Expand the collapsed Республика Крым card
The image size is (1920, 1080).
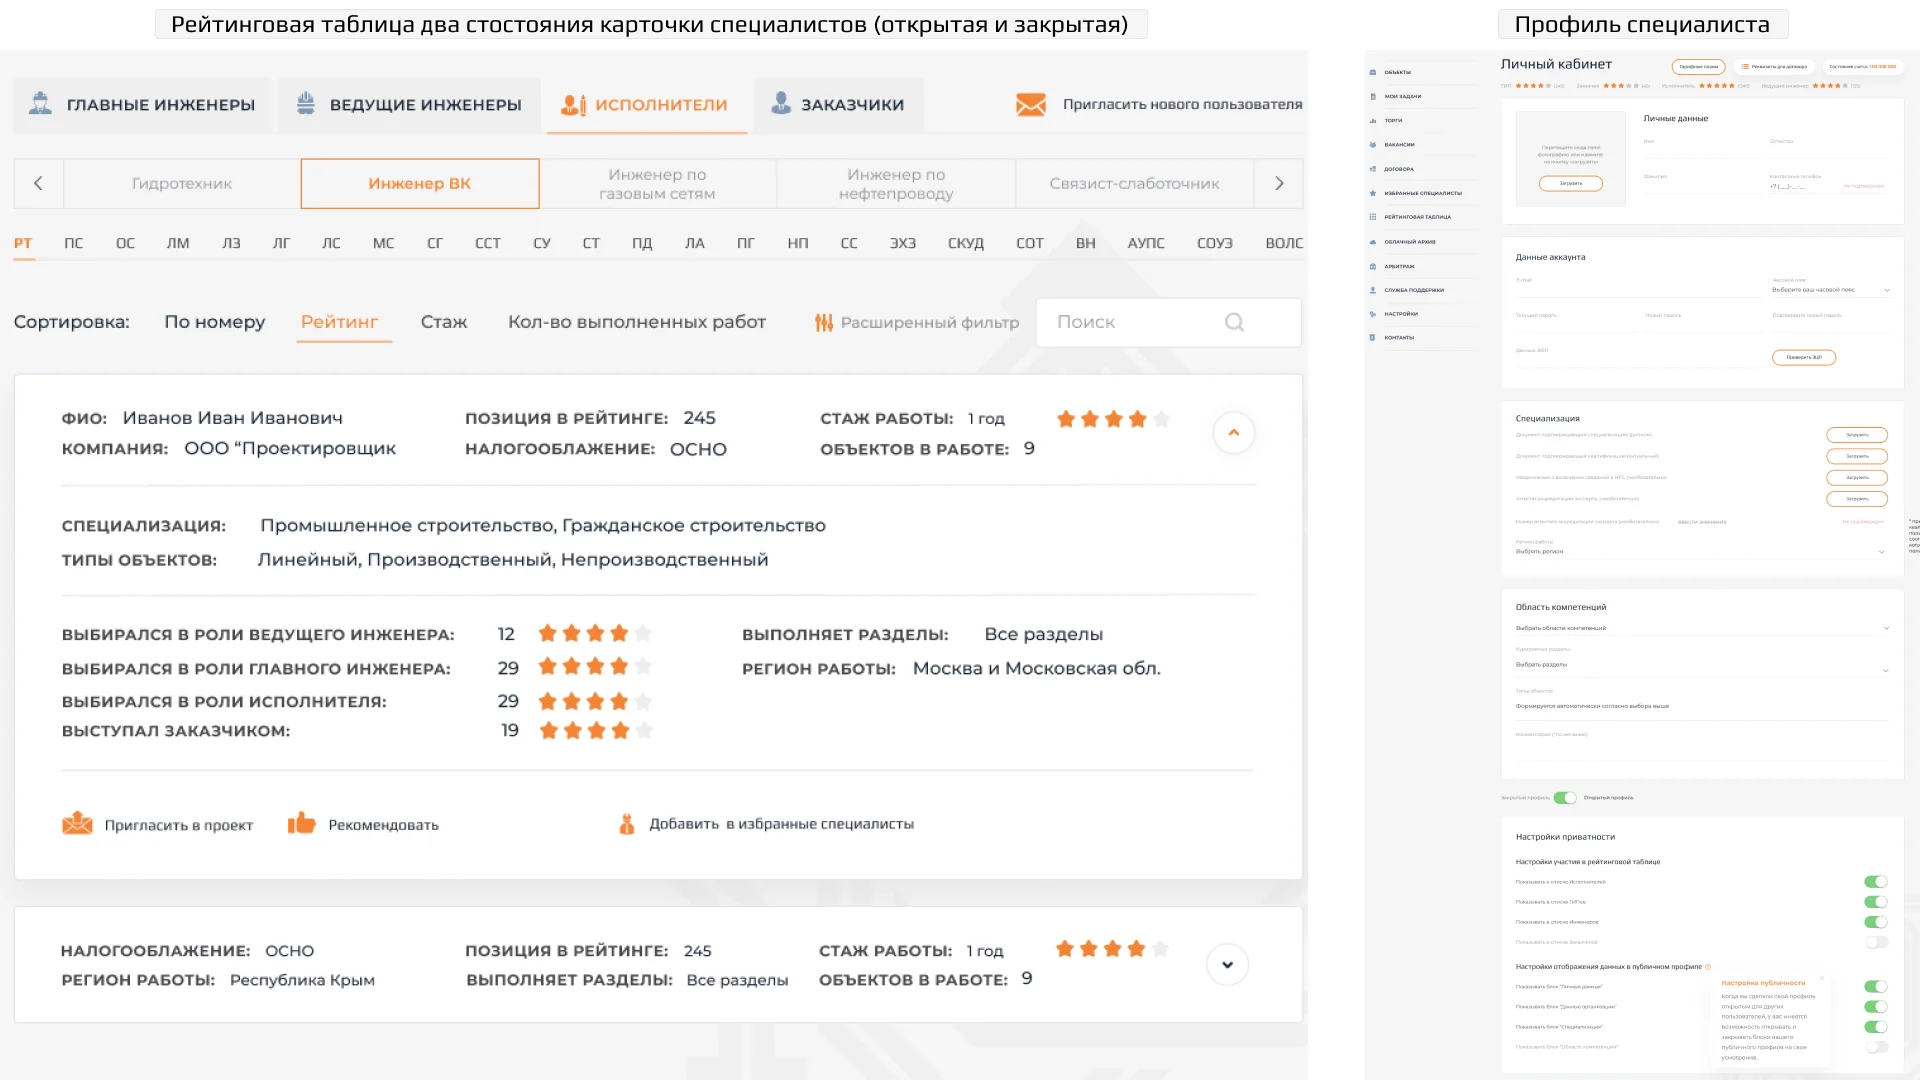point(1227,964)
